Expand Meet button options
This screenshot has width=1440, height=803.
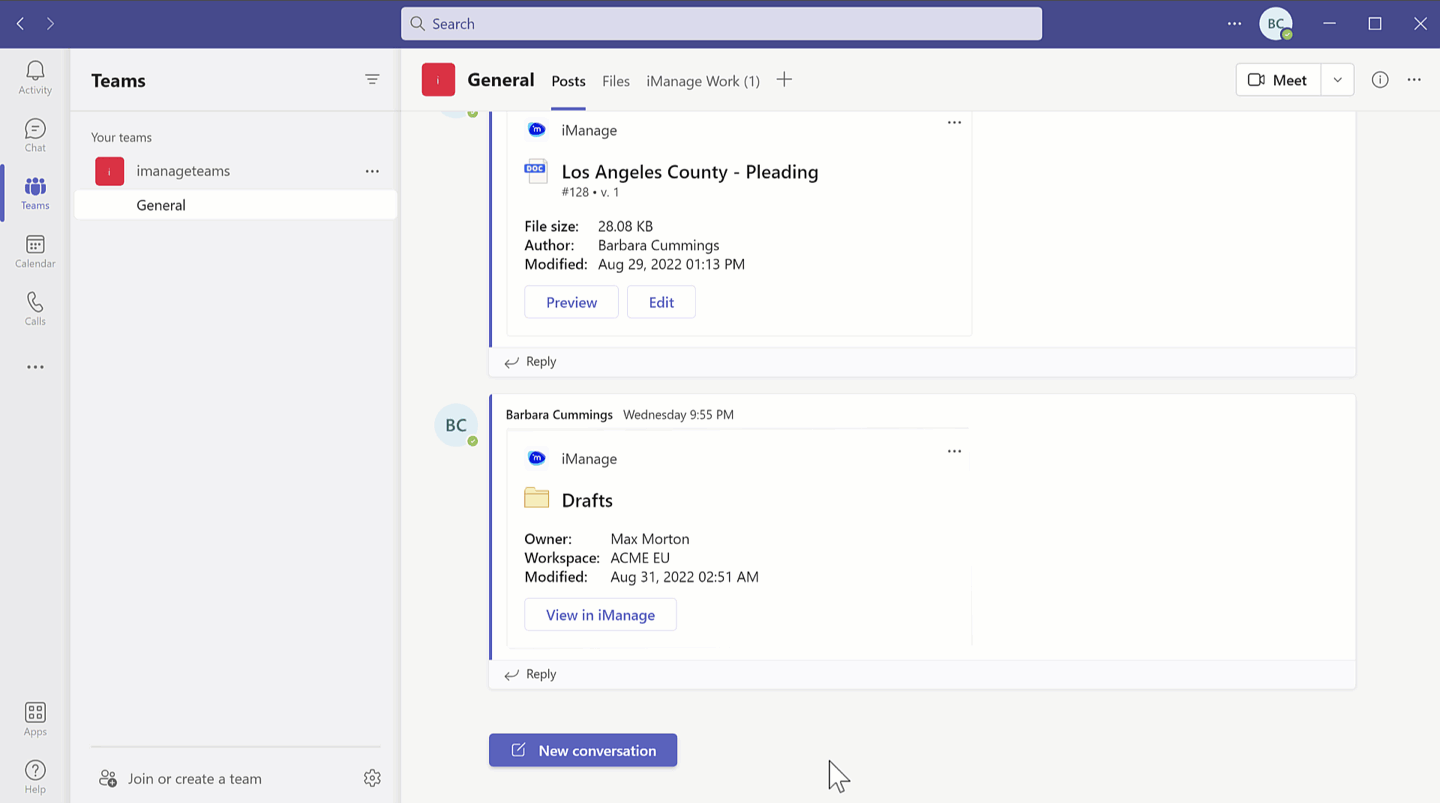[x=1337, y=79]
